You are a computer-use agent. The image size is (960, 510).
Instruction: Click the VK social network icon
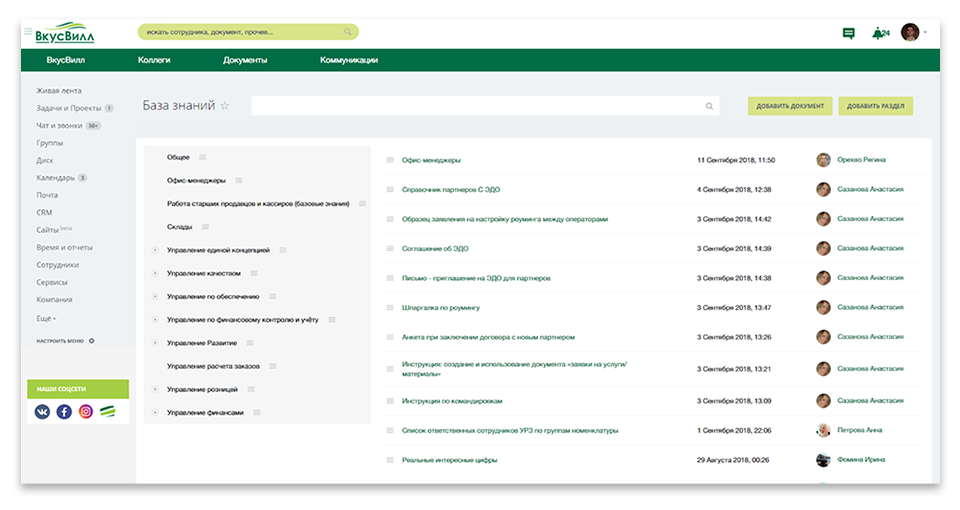click(42, 411)
